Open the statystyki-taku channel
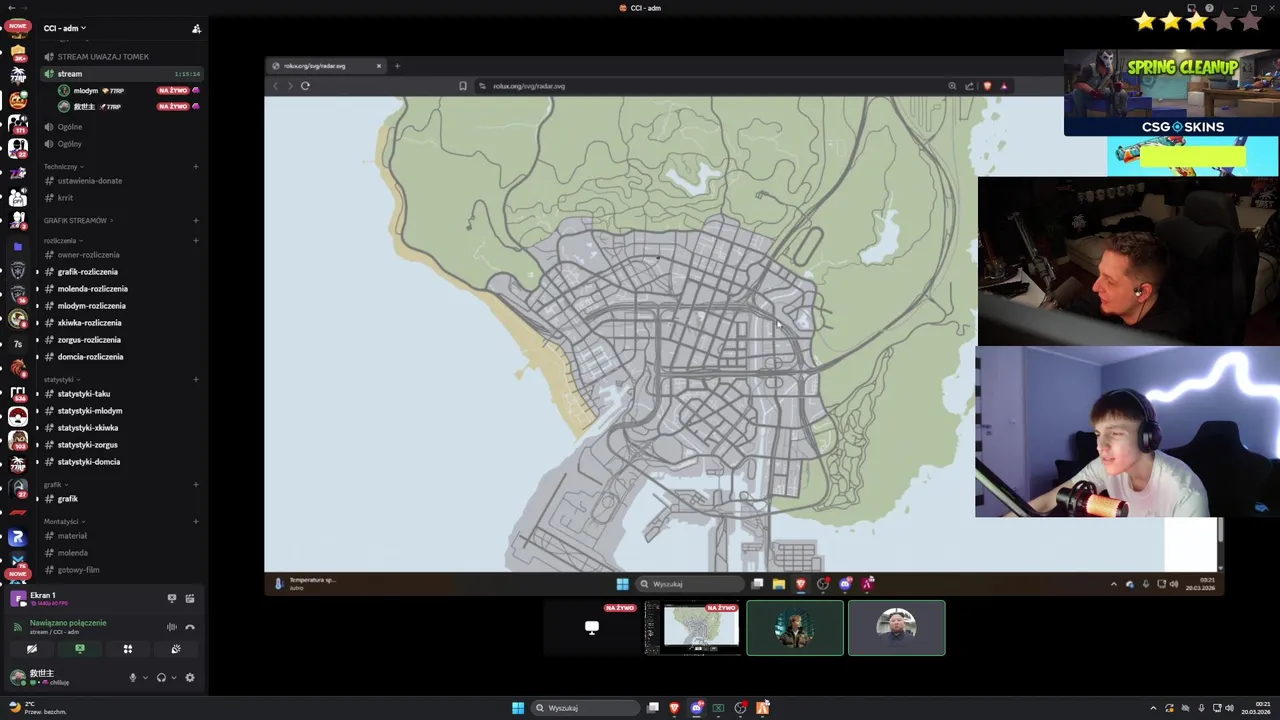Image resolution: width=1280 pixels, height=720 pixels. pyautogui.click(x=121, y=394)
